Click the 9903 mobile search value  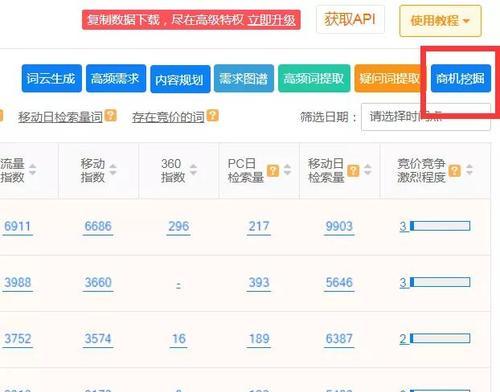(x=339, y=226)
